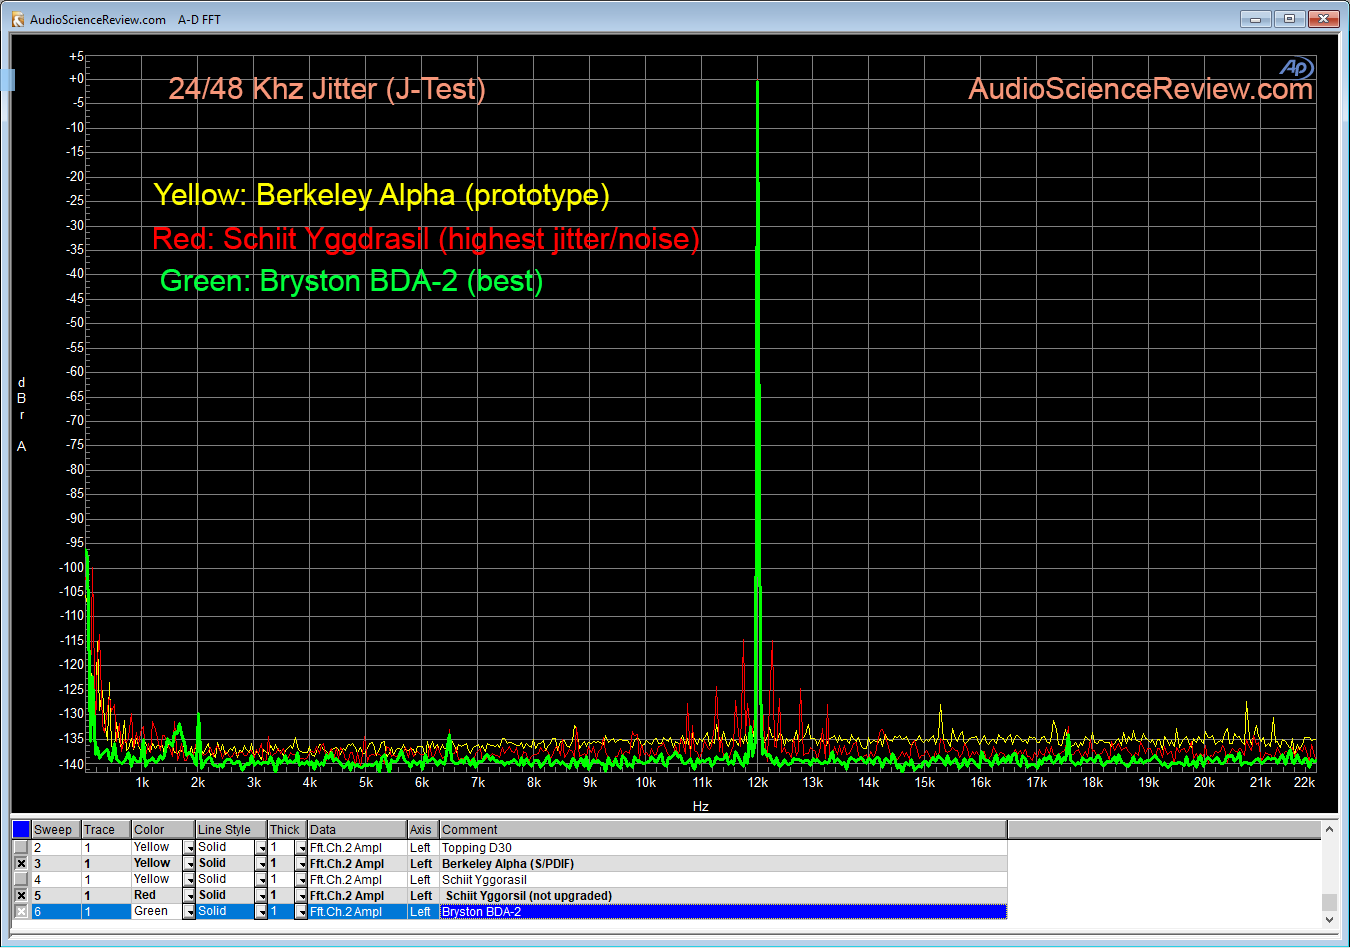Screen dimensions: 1350x948
Task: Select the Berkeley Alpha (S/PDIF) comment cell
Action: click(x=723, y=863)
